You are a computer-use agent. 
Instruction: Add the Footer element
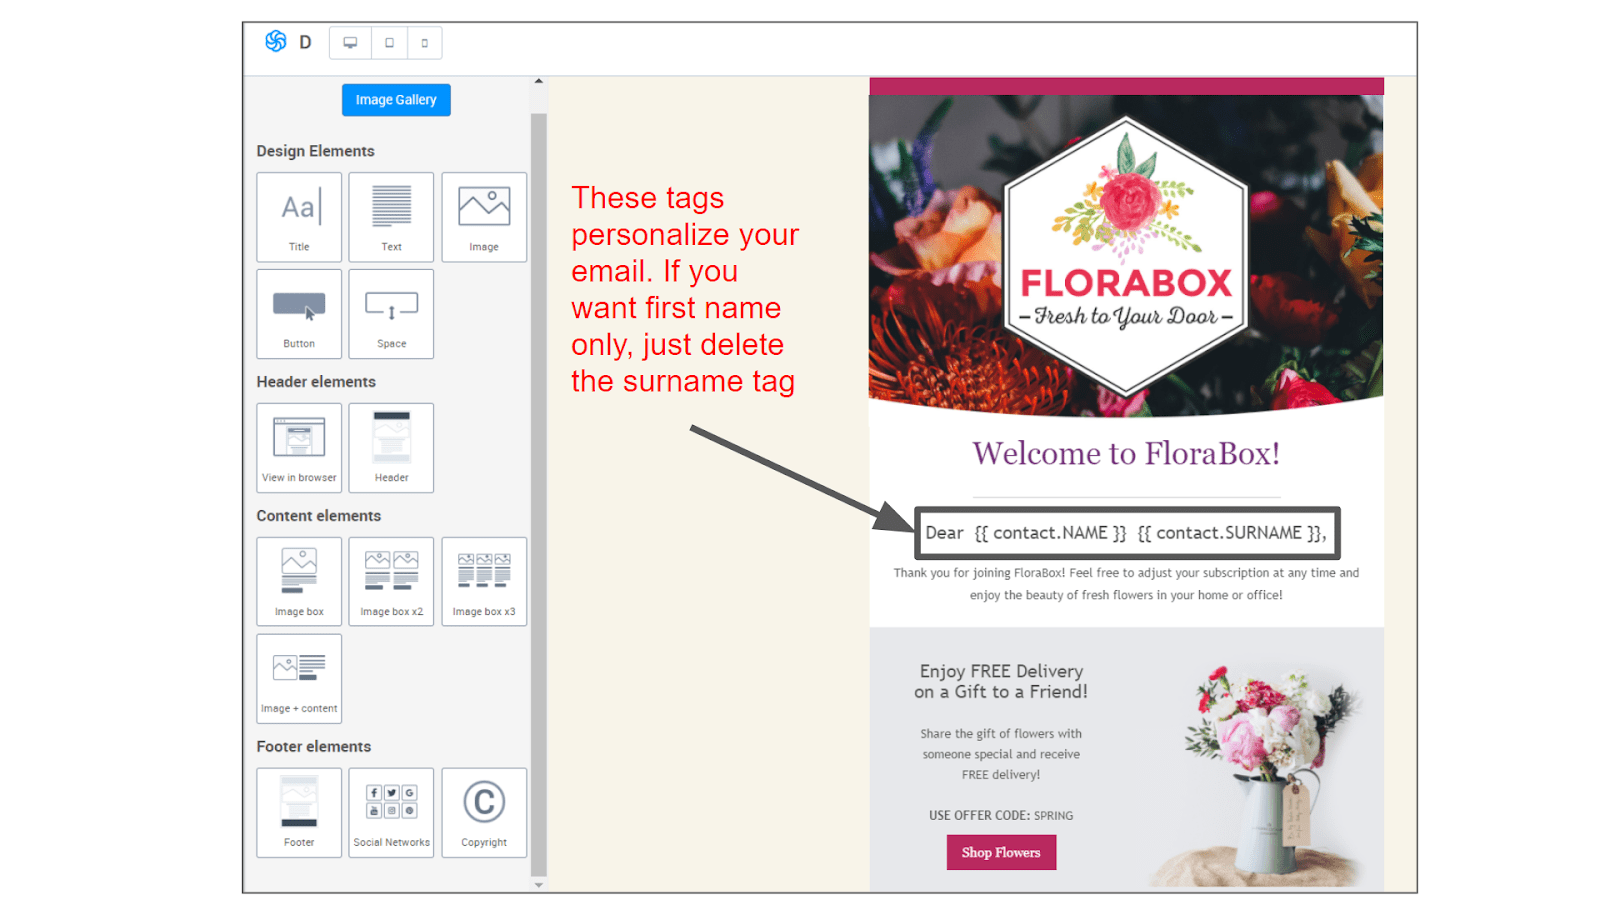pos(299,813)
